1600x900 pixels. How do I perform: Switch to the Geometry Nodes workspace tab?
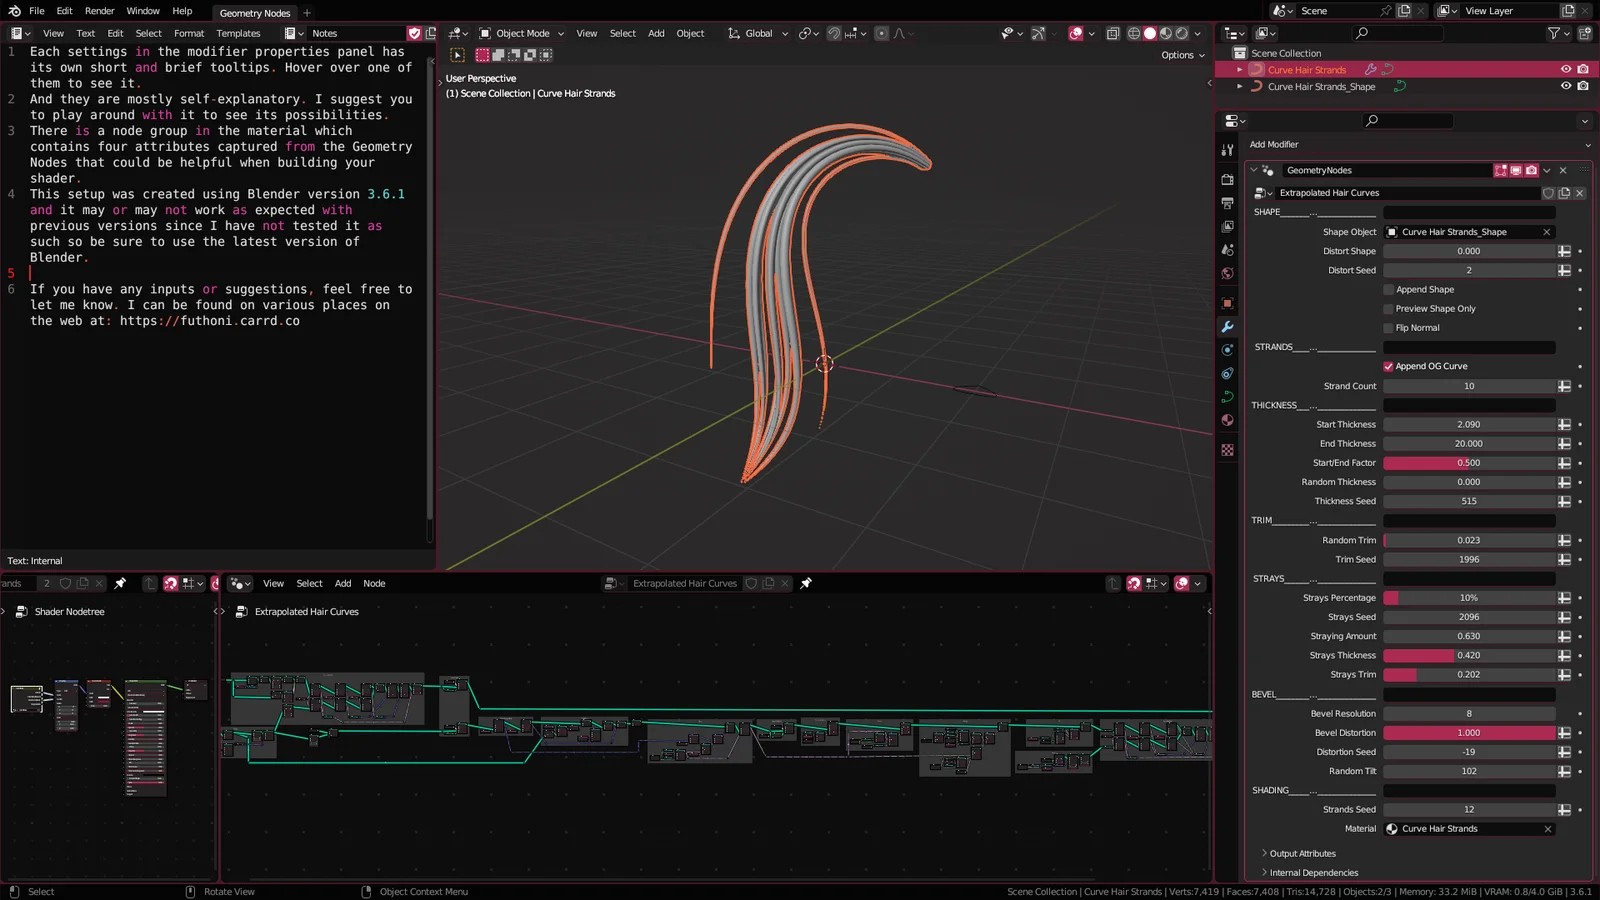255,13
